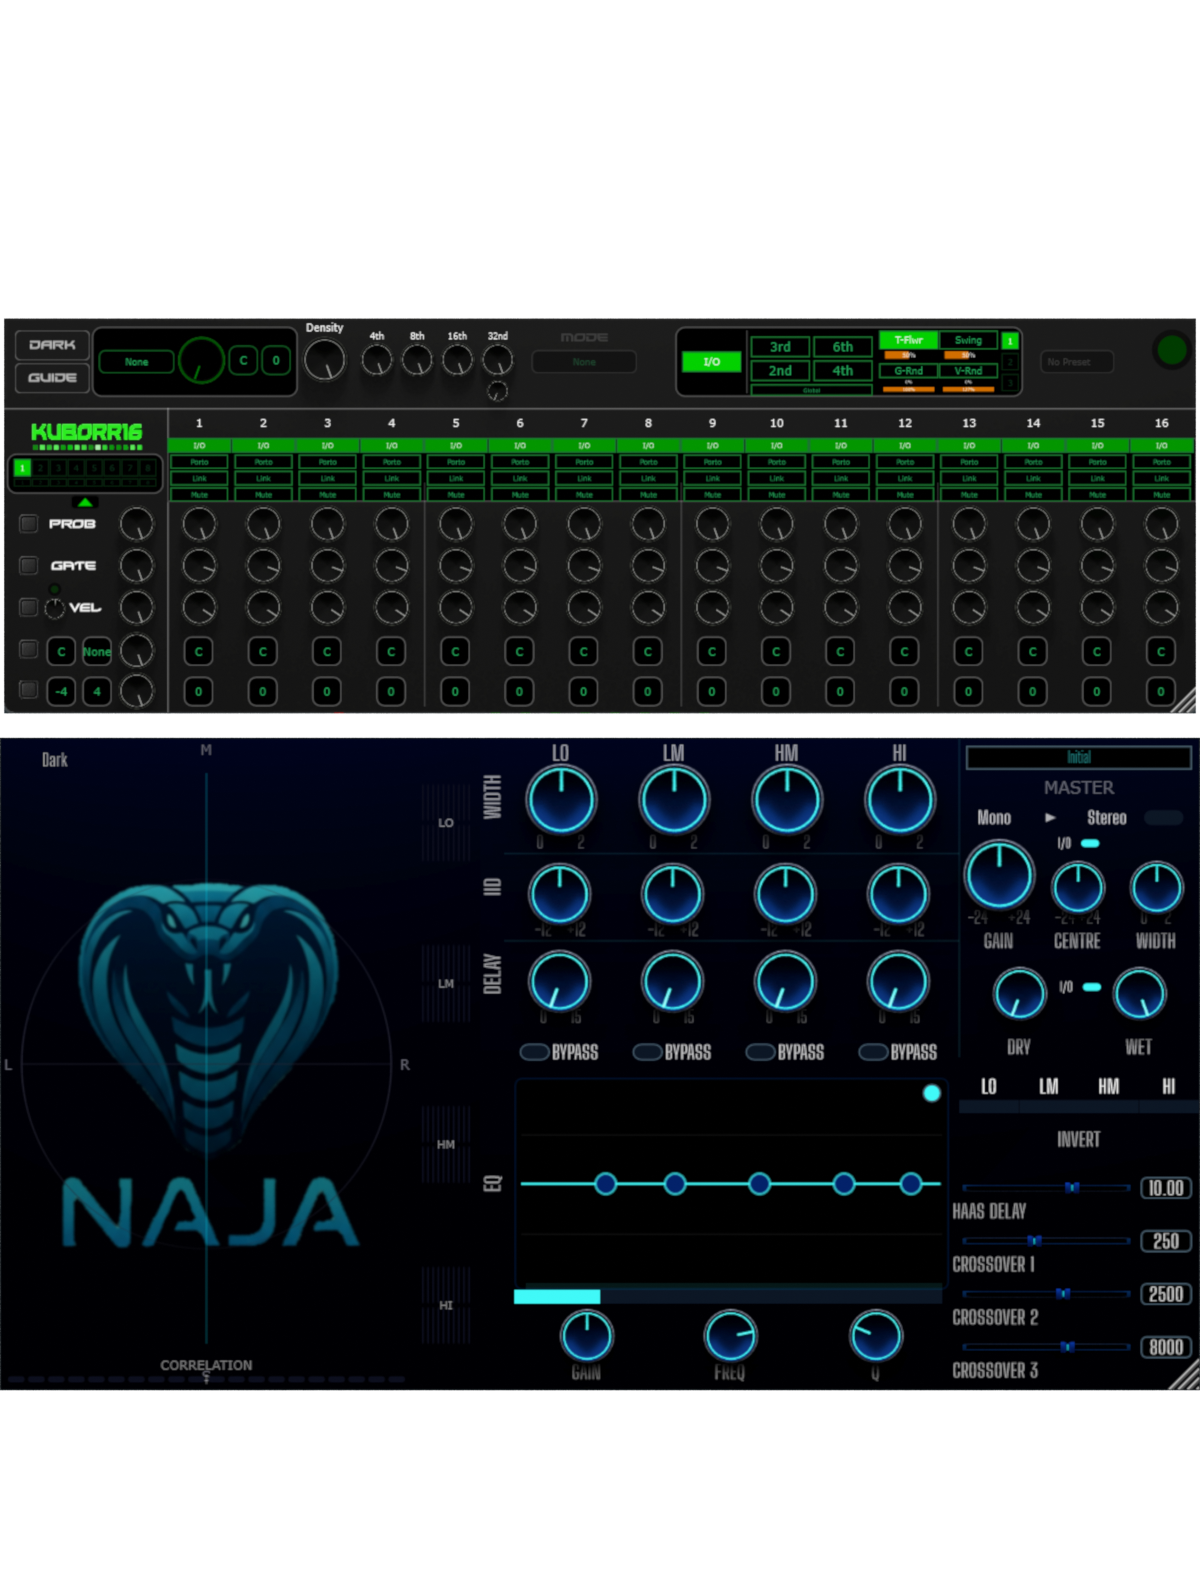Click the 4th density knob
Viewport: 1200px width, 1580px height.
377,360
